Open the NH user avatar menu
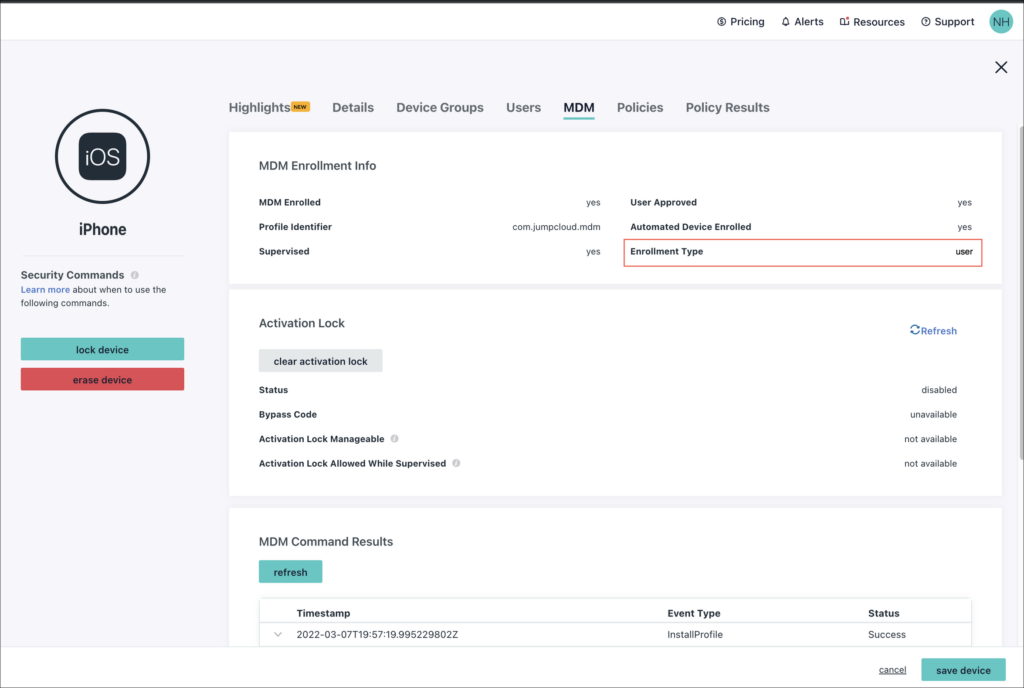Screen dimensions: 1024x688 click(1000, 21)
